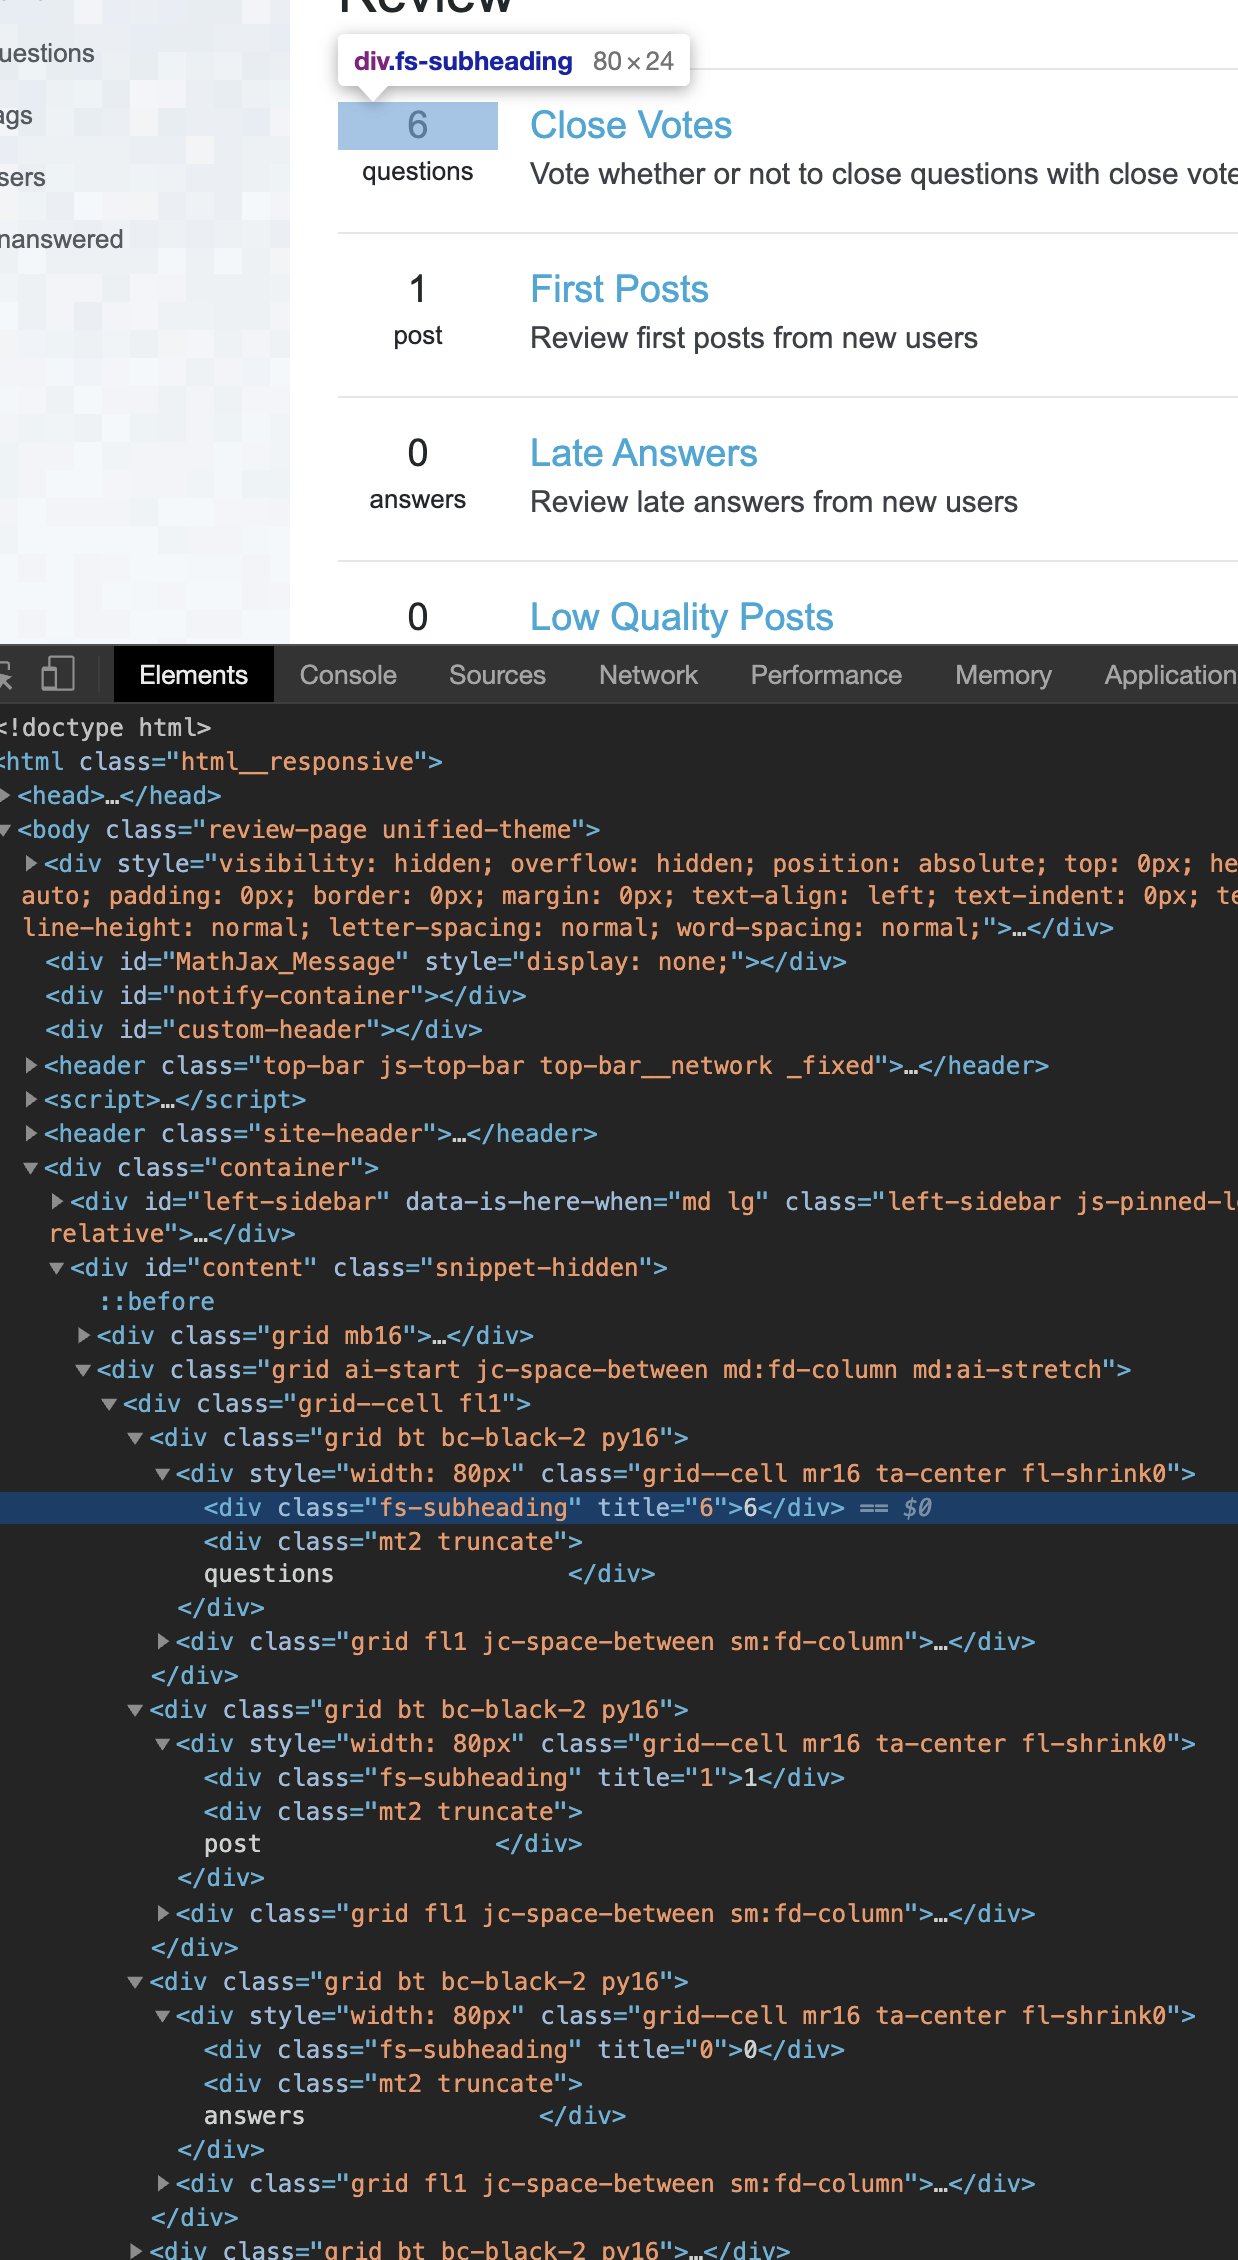This screenshot has width=1238, height=2260.
Task: Open the Close Votes review queue
Action: coord(631,125)
